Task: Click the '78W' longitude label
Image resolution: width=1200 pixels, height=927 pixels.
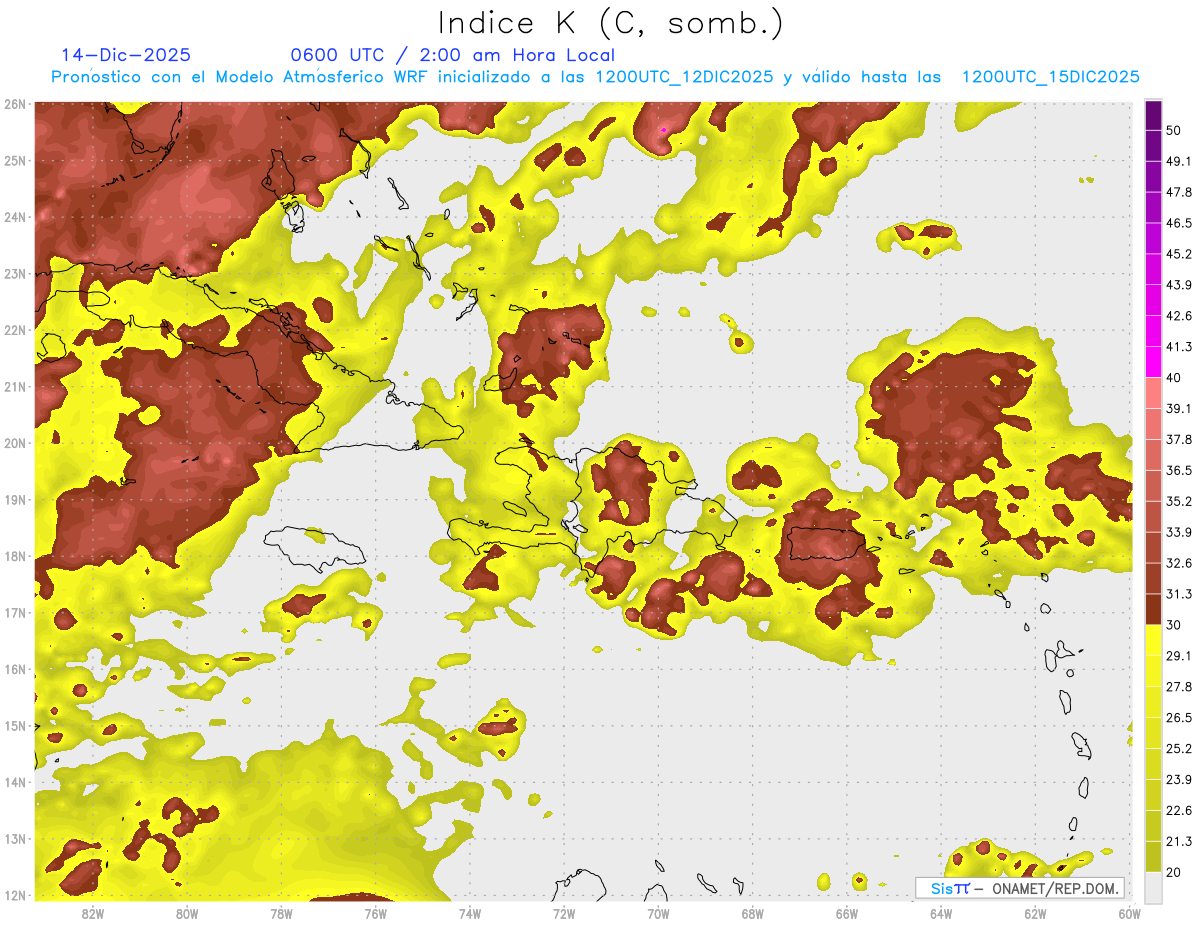Action: (x=281, y=914)
